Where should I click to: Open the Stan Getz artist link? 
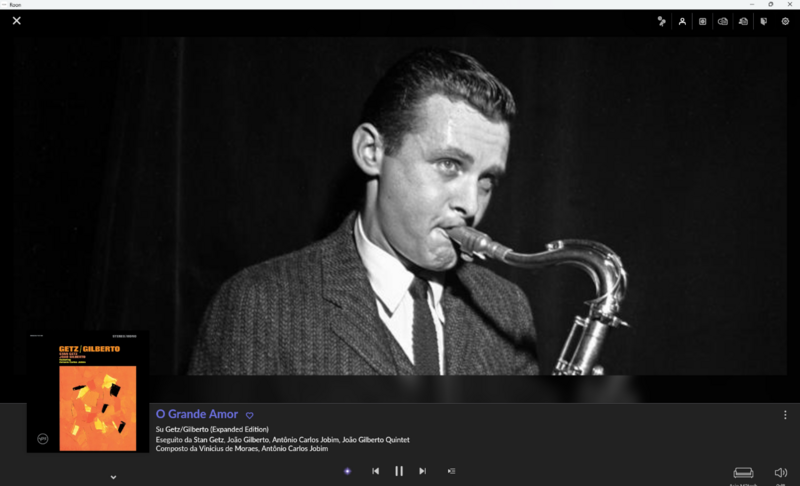point(208,440)
